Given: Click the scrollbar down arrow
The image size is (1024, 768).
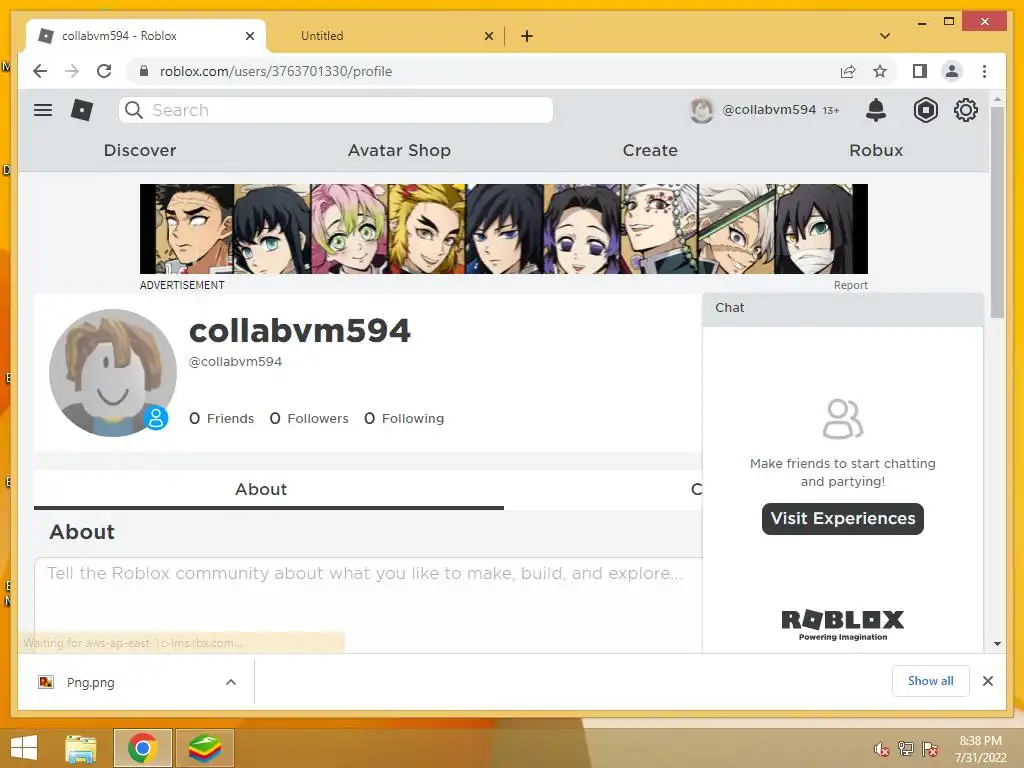Looking at the screenshot, I should click(x=997, y=644).
